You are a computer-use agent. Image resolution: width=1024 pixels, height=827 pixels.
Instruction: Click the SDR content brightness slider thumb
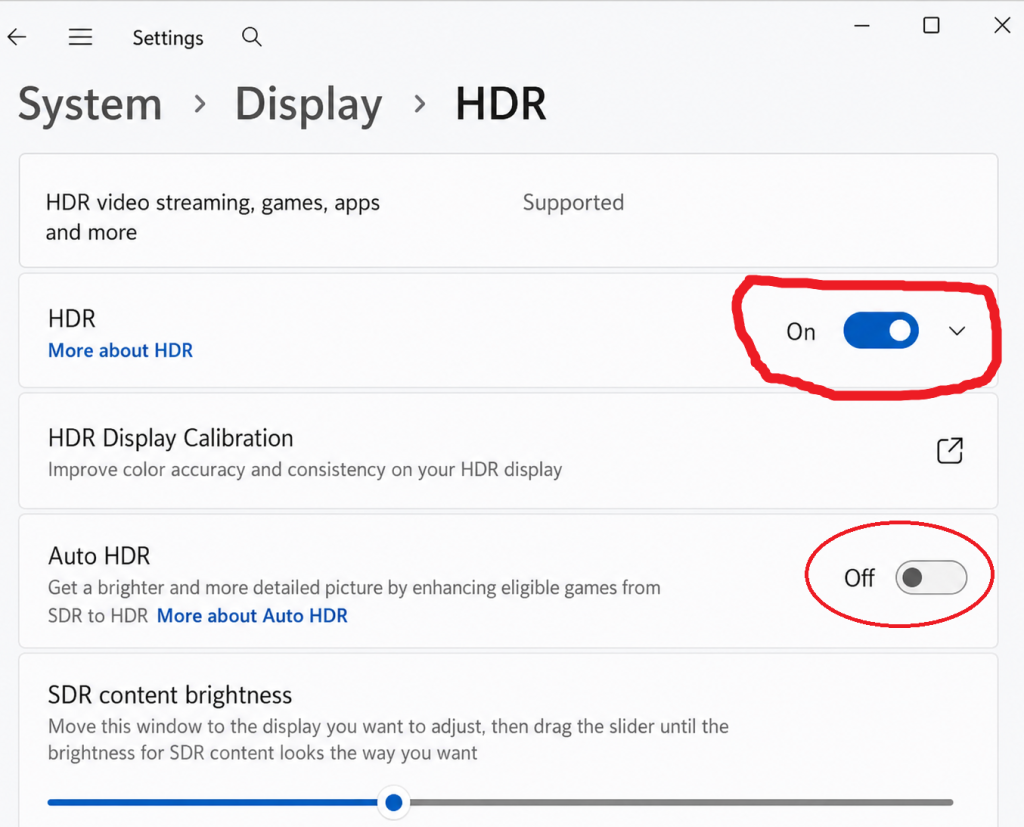tap(394, 802)
